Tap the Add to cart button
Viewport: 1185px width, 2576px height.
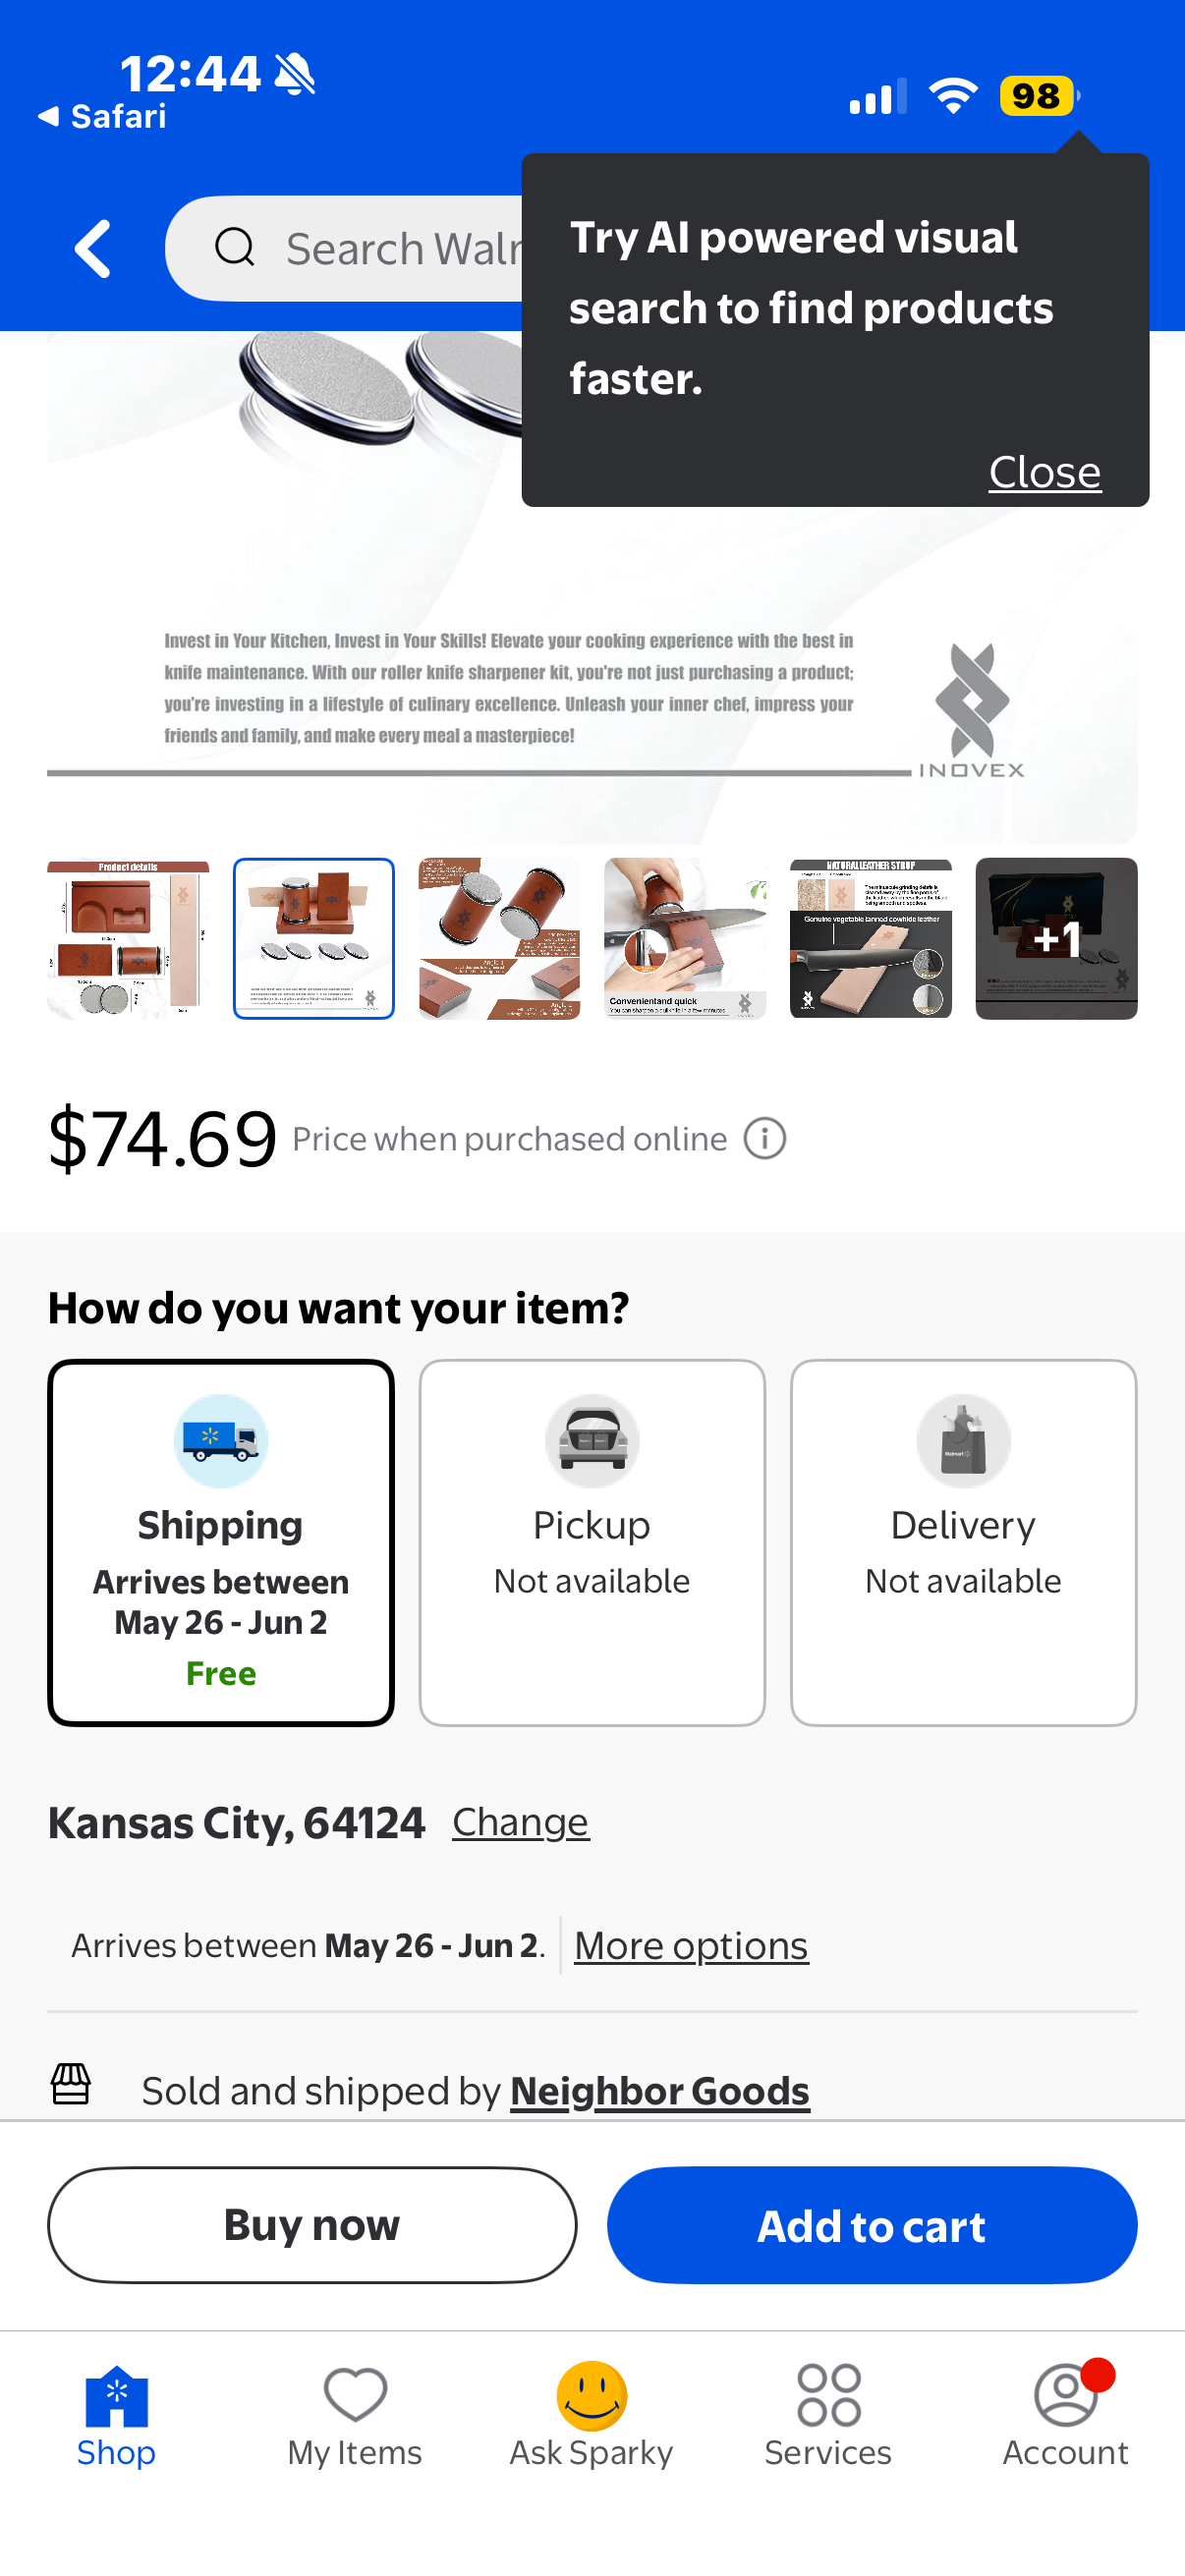click(x=872, y=2224)
